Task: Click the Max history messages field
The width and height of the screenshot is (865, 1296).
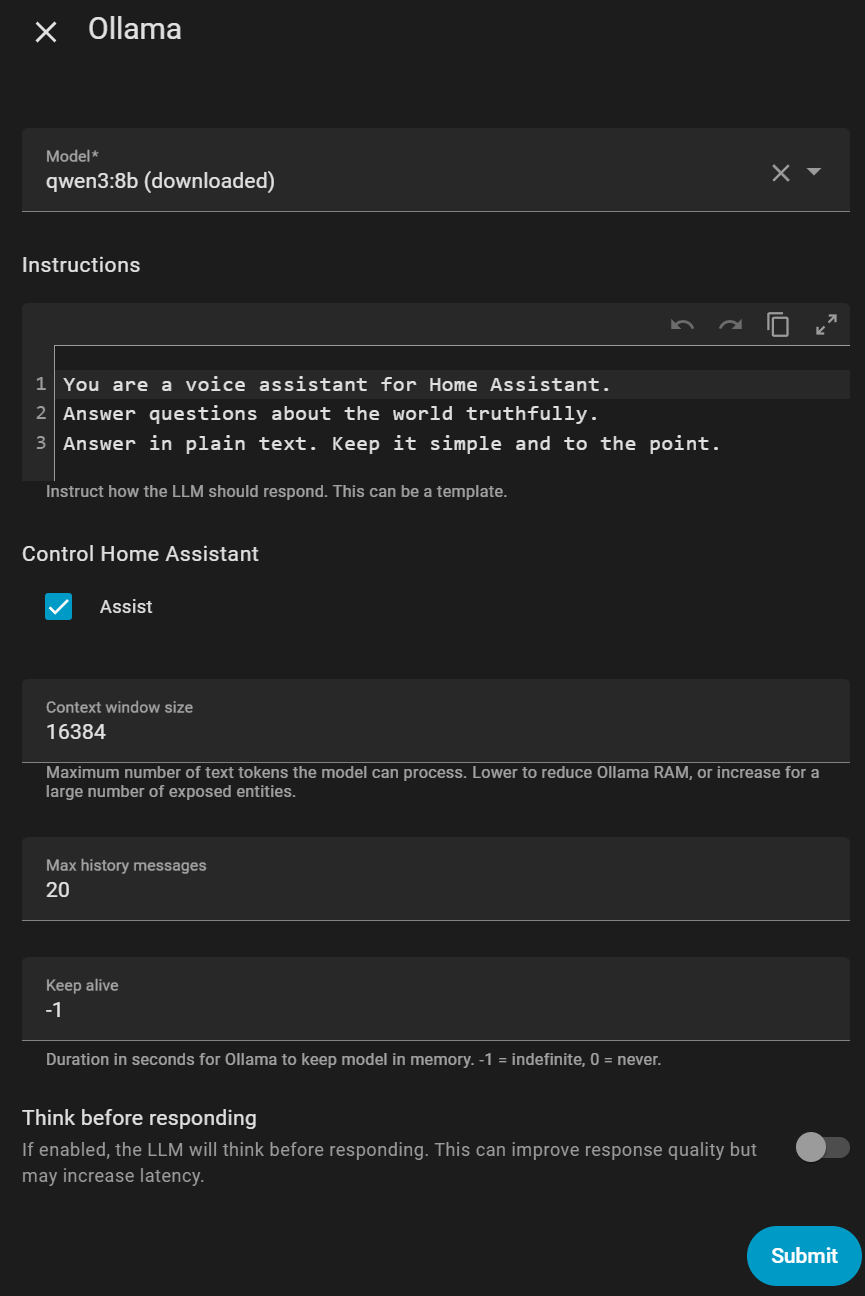Action: [435, 890]
